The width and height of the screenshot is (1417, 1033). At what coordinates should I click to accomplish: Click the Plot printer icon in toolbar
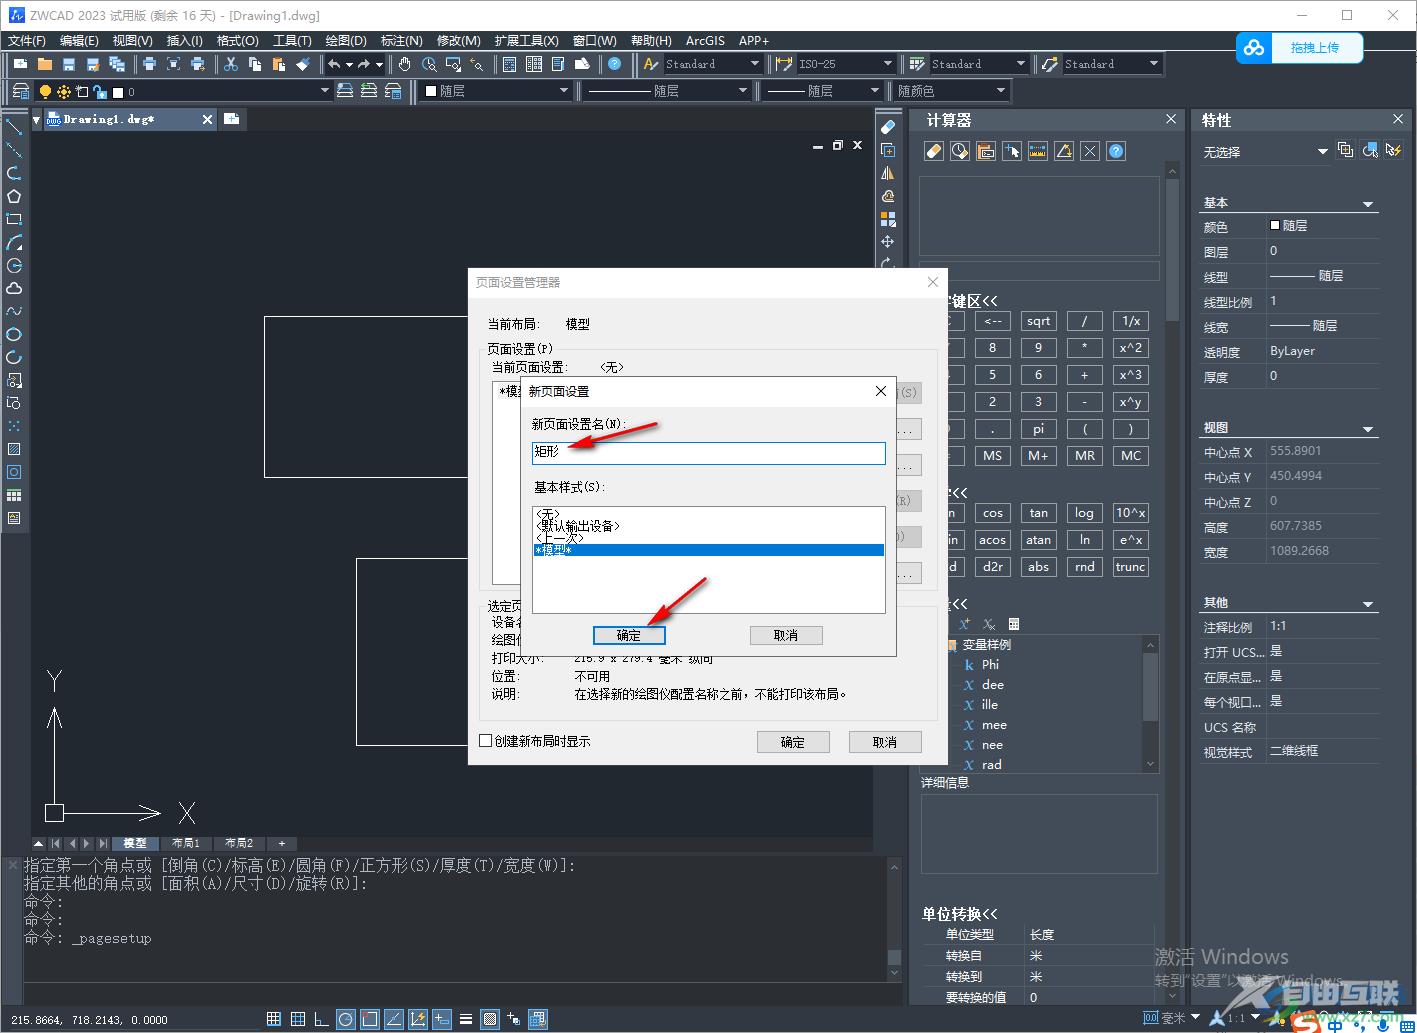point(149,64)
